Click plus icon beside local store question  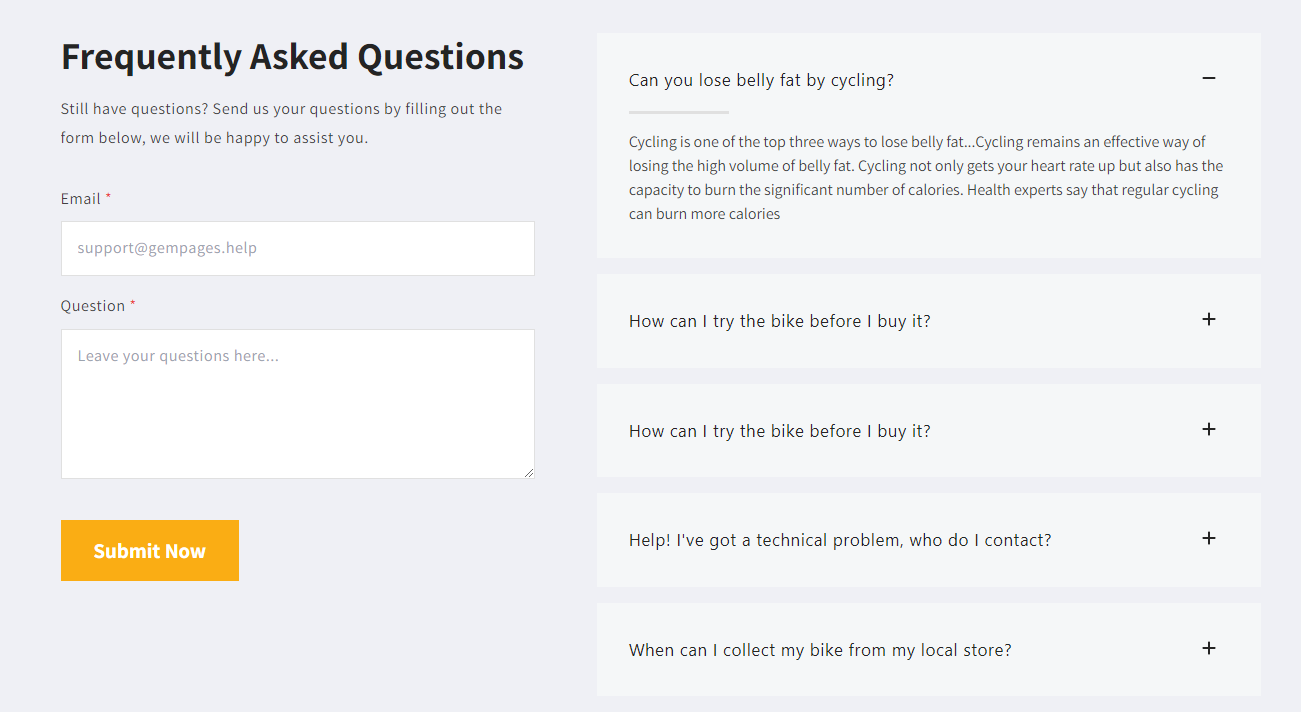[x=1208, y=648]
